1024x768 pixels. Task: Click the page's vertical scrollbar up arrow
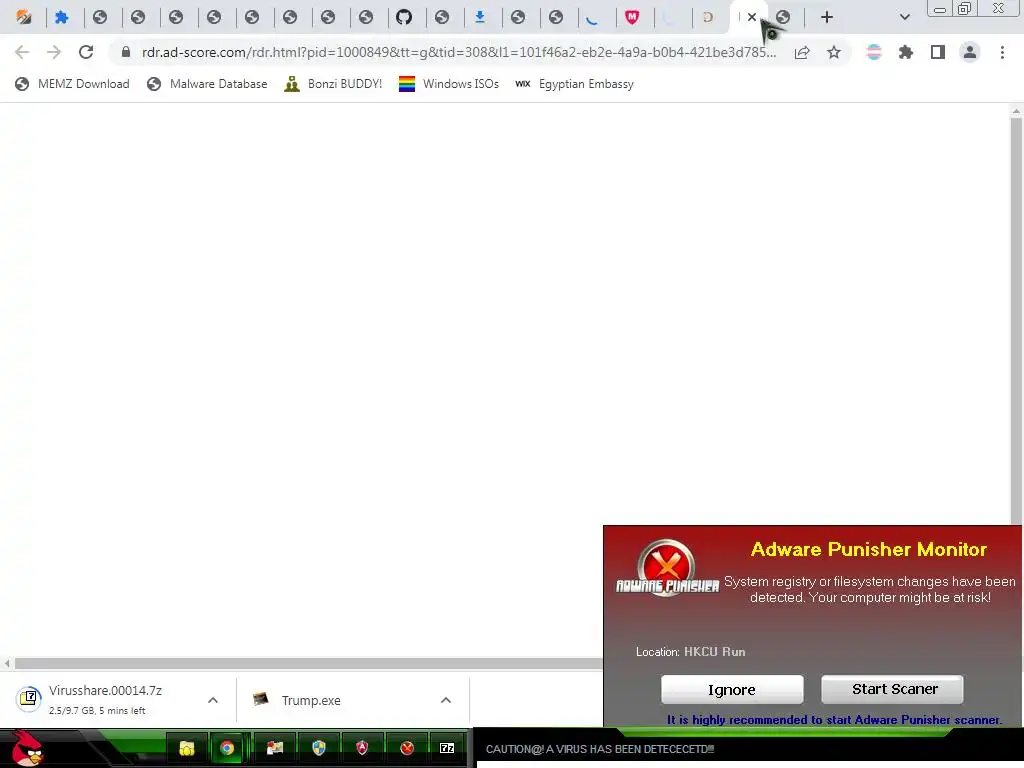[1016, 112]
